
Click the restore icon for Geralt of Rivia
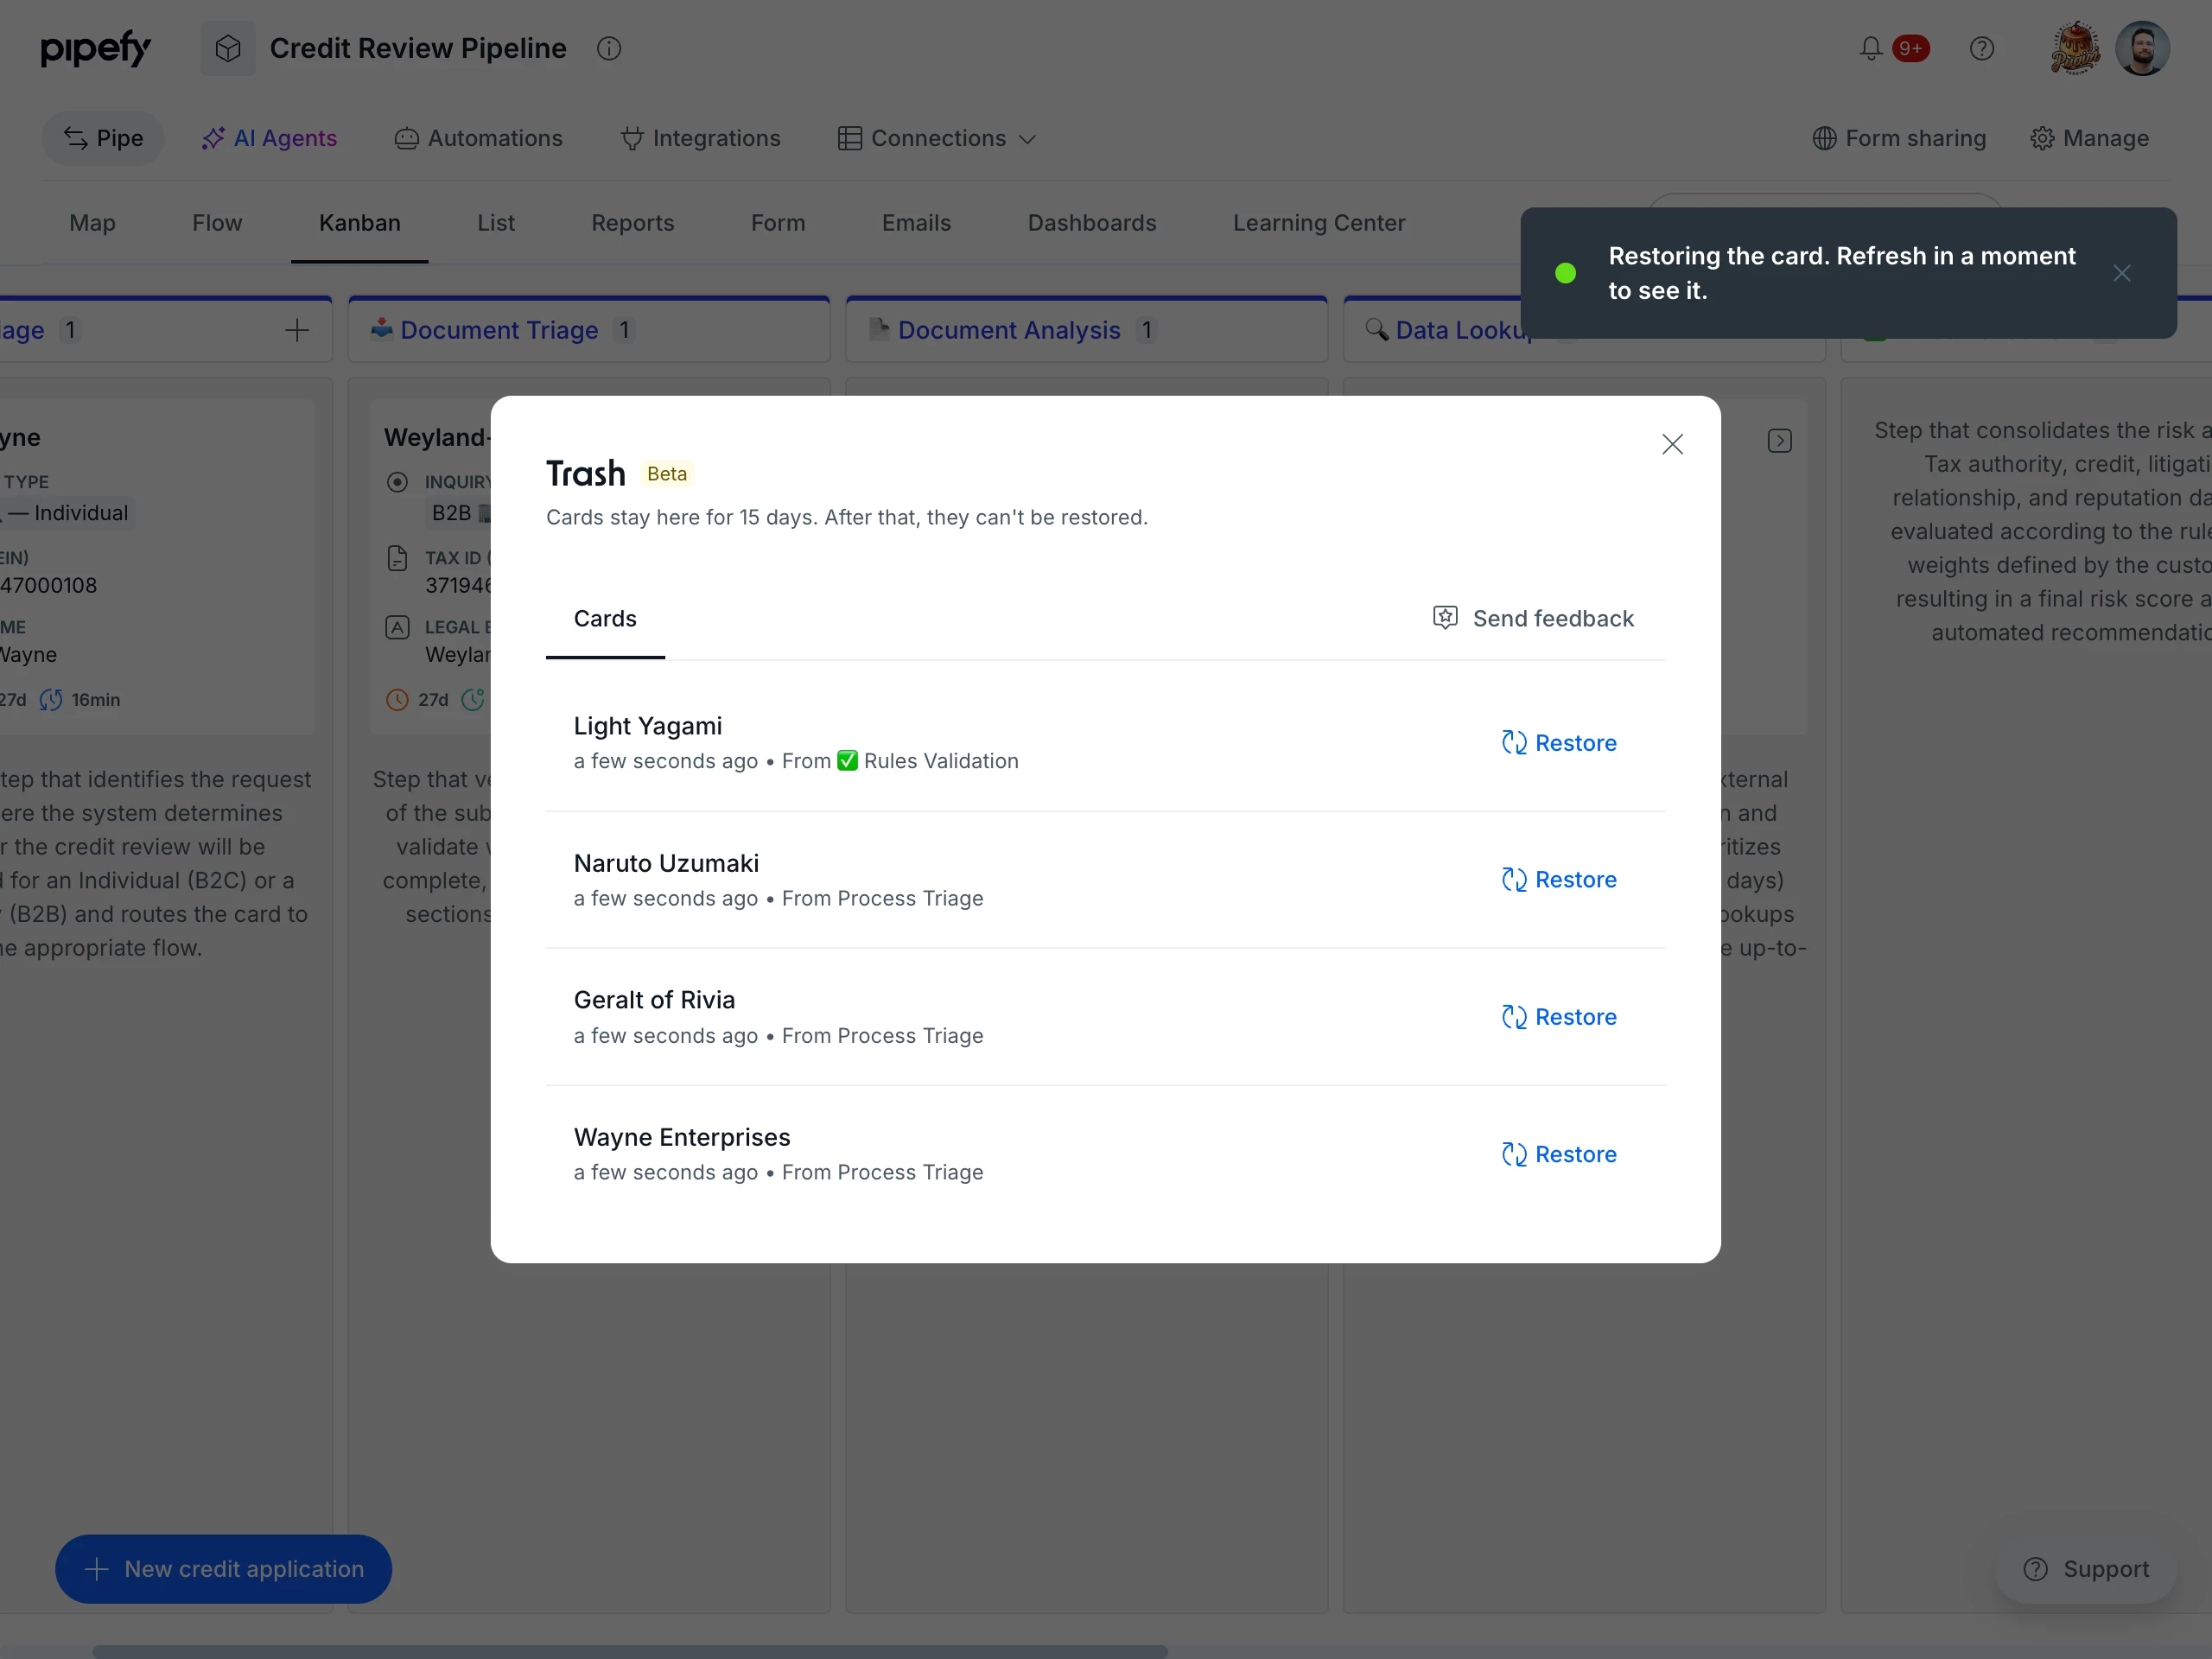tap(1514, 1017)
